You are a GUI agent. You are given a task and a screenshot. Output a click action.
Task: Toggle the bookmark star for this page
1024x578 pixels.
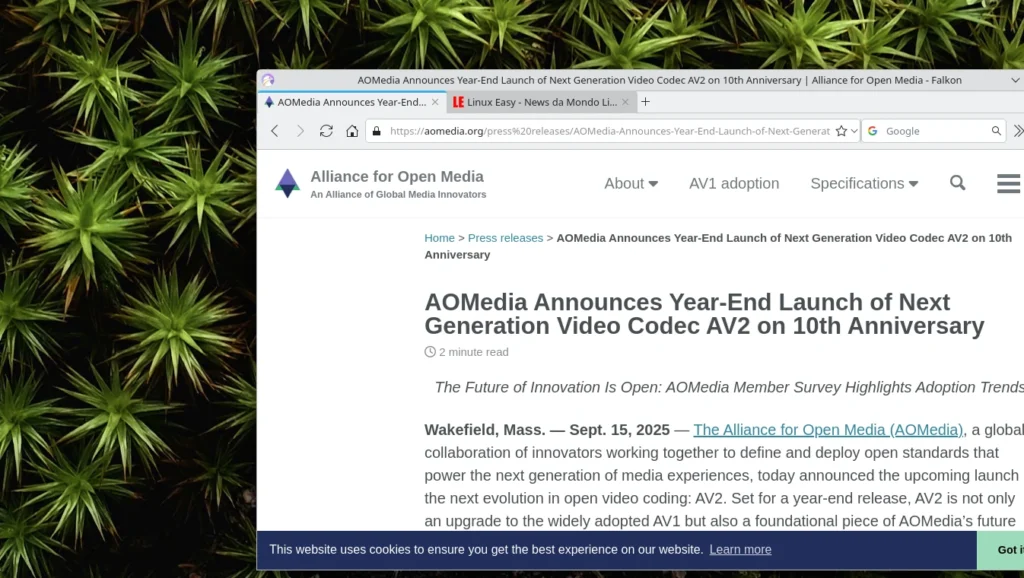pyautogui.click(x=841, y=130)
